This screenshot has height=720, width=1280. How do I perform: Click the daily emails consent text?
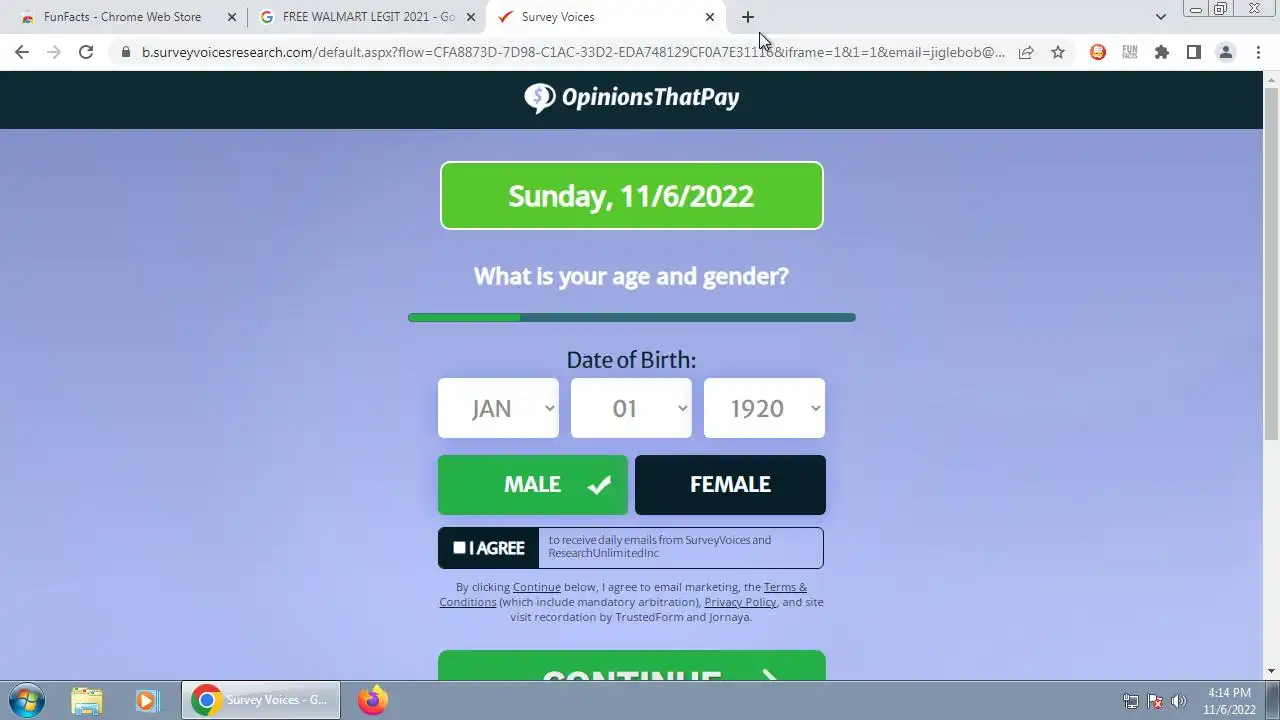click(x=660, y=546)
